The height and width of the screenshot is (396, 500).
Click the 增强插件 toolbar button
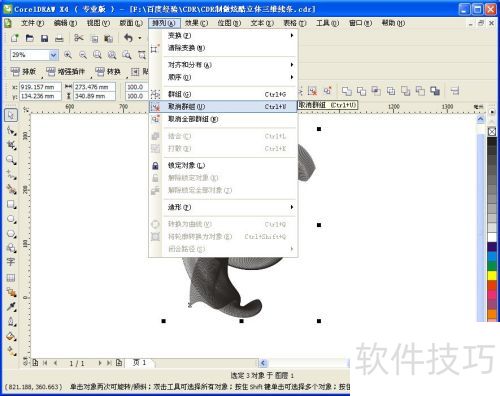click(x=66, y=71)
